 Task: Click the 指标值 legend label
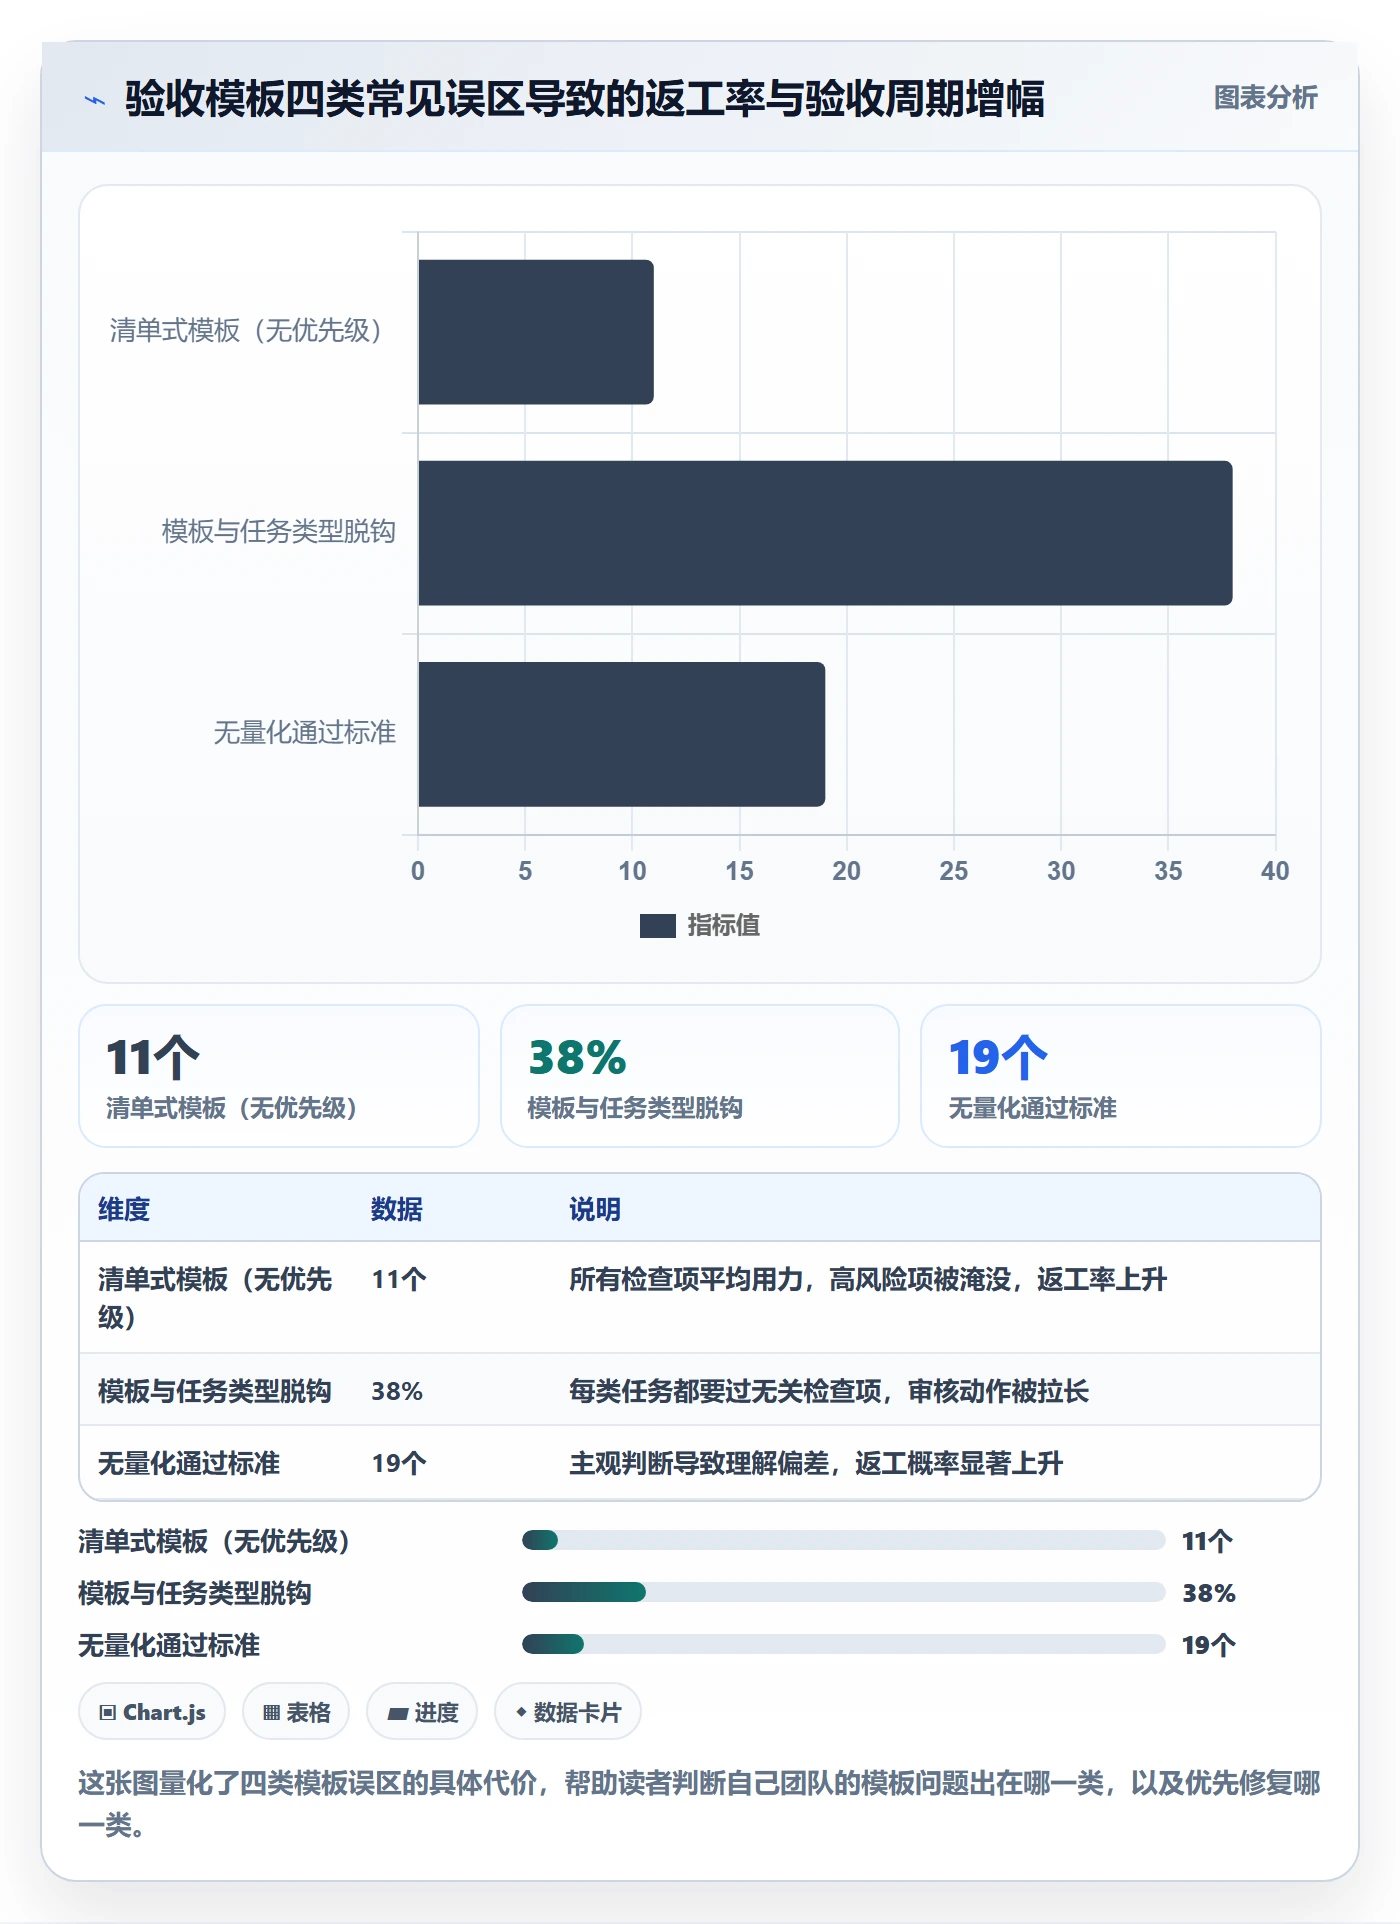click(x=723, y=926)
